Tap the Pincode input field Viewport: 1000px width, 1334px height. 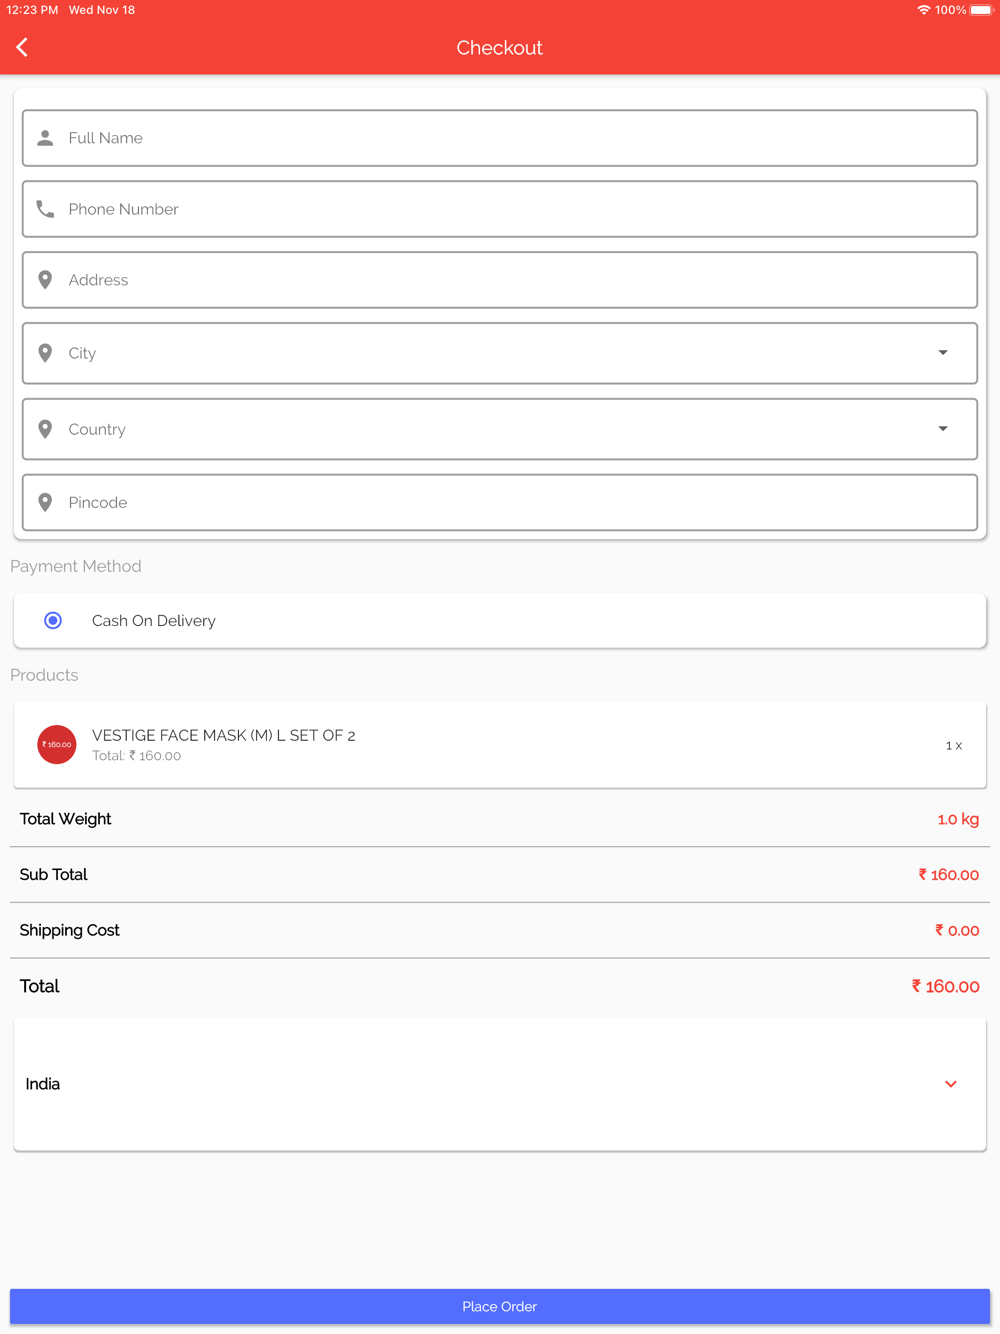tap(500, 502)
